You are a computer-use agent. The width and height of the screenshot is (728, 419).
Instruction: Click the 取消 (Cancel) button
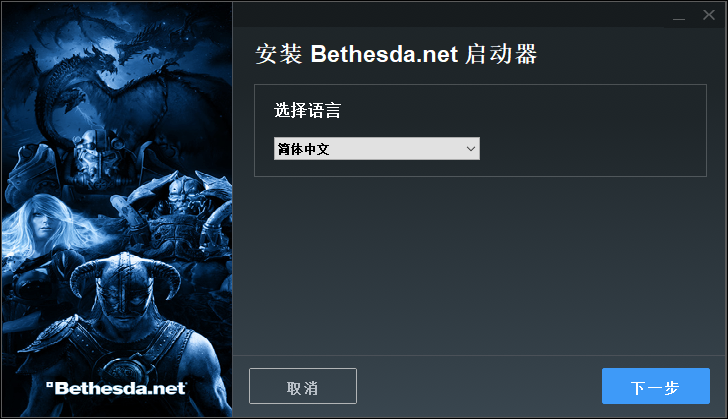[303, 386]
